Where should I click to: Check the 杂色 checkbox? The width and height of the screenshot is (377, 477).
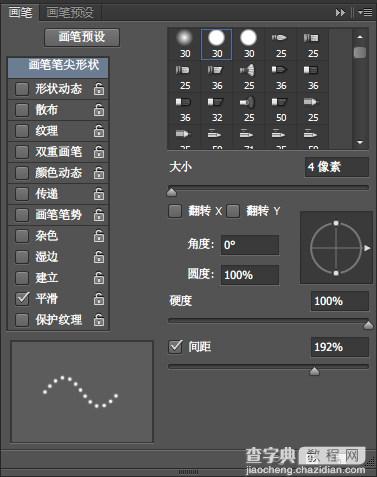pyautogui.click(x=22, y=236)
